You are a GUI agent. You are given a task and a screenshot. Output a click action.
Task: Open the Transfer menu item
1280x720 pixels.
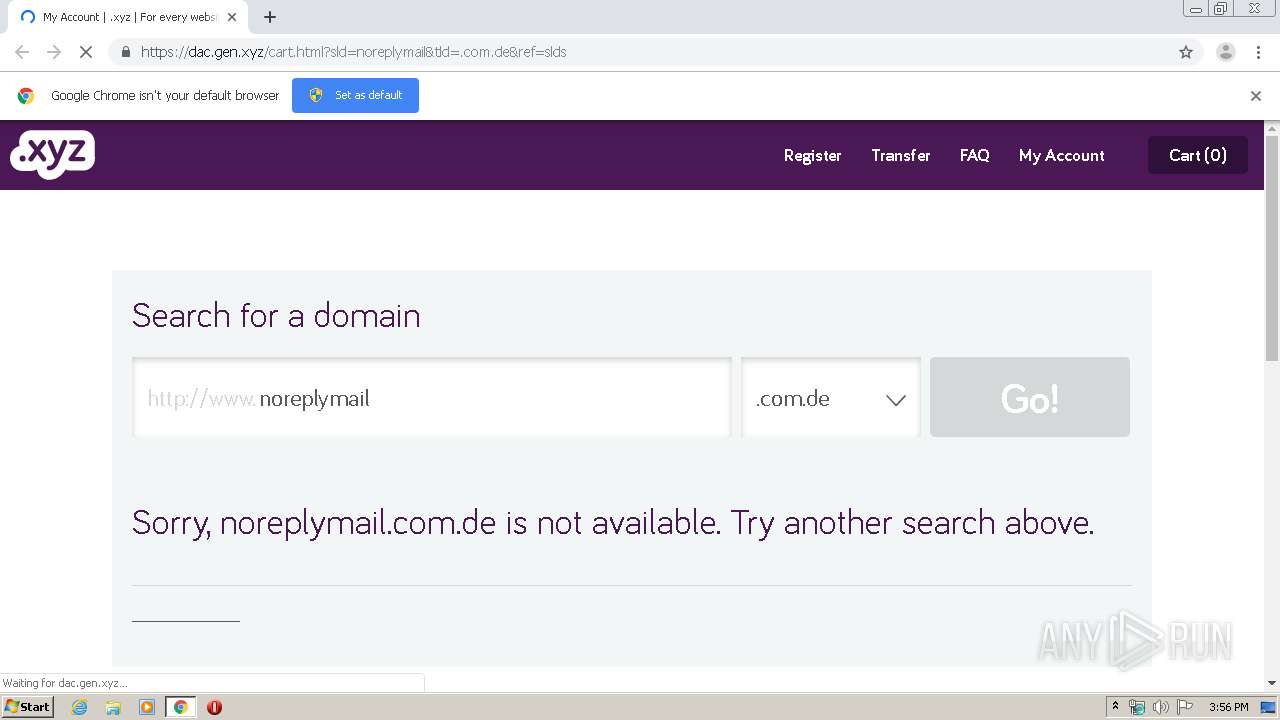click(x=900, y=155)
